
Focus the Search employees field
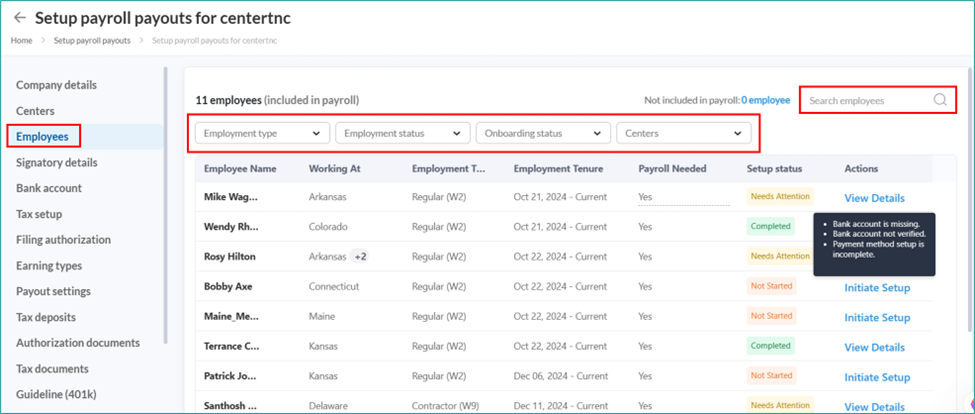click(877, 100)
